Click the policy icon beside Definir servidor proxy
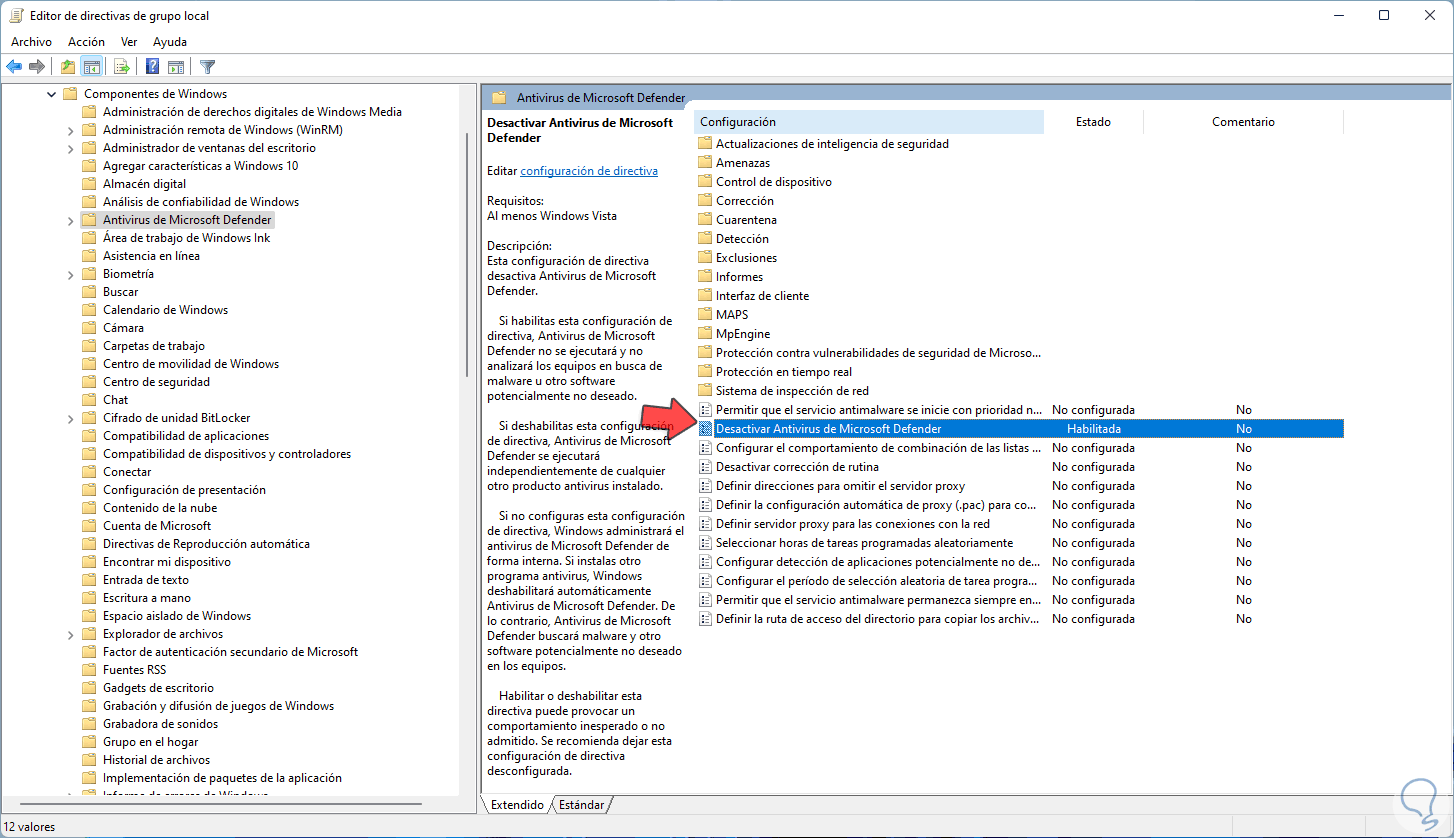The image size is (1454, 838). coord(705,524)
